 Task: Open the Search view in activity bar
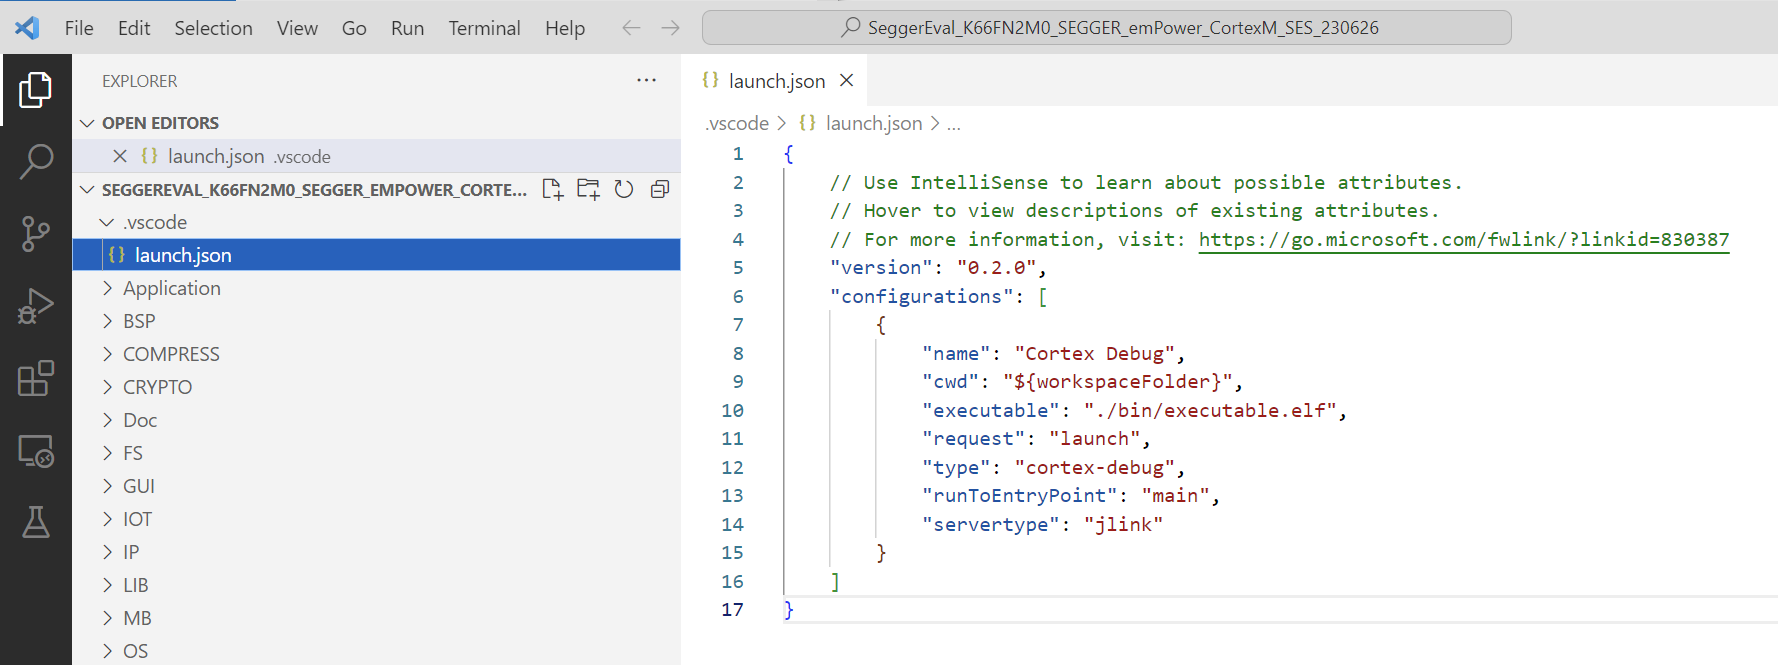36,161
